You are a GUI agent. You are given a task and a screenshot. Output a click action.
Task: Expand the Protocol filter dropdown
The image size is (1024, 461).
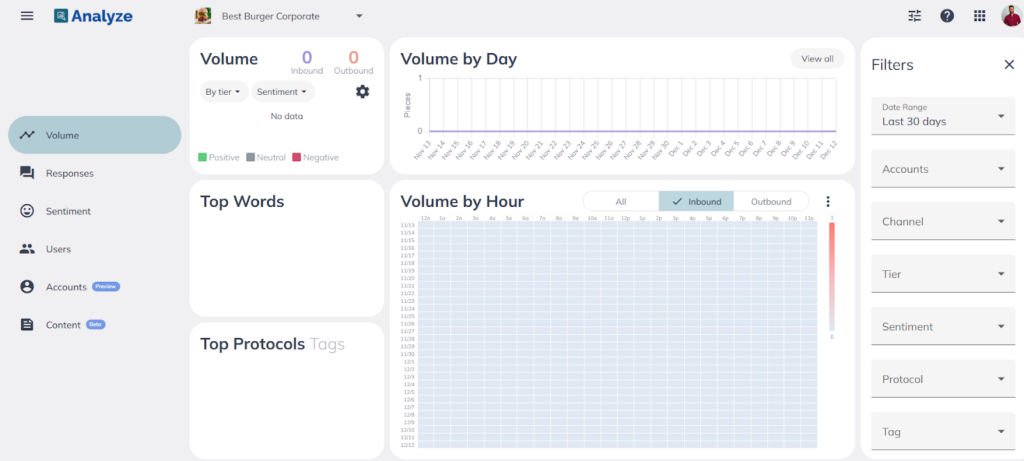click(943, 379)
